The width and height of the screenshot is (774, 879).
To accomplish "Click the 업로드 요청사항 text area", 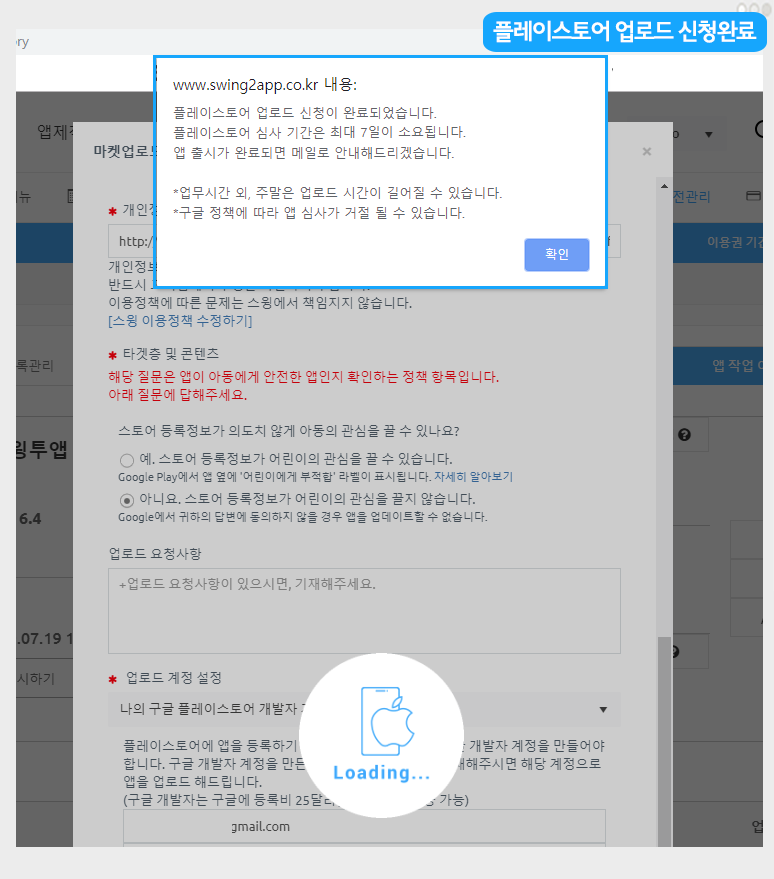I will (364, 610).
